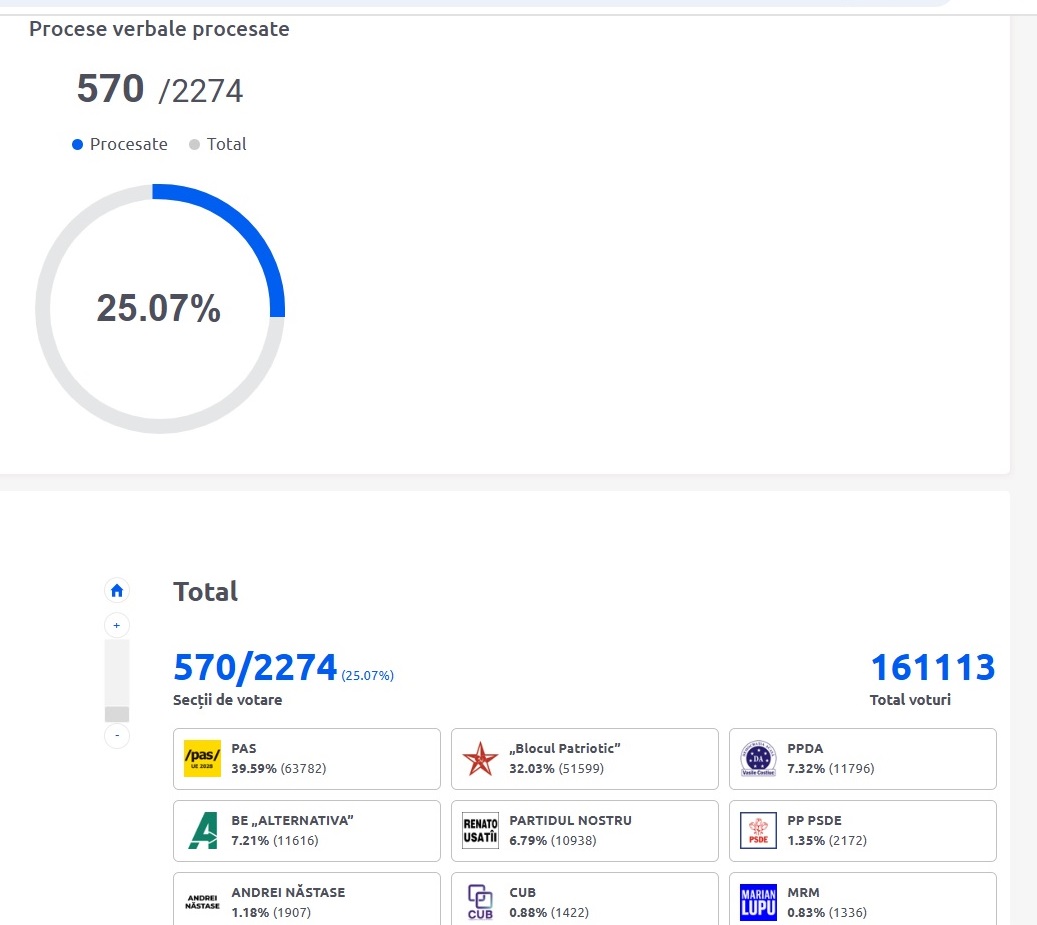Click the Renato Usatîi party logo

pyautogui.click(x=480, y=831)
